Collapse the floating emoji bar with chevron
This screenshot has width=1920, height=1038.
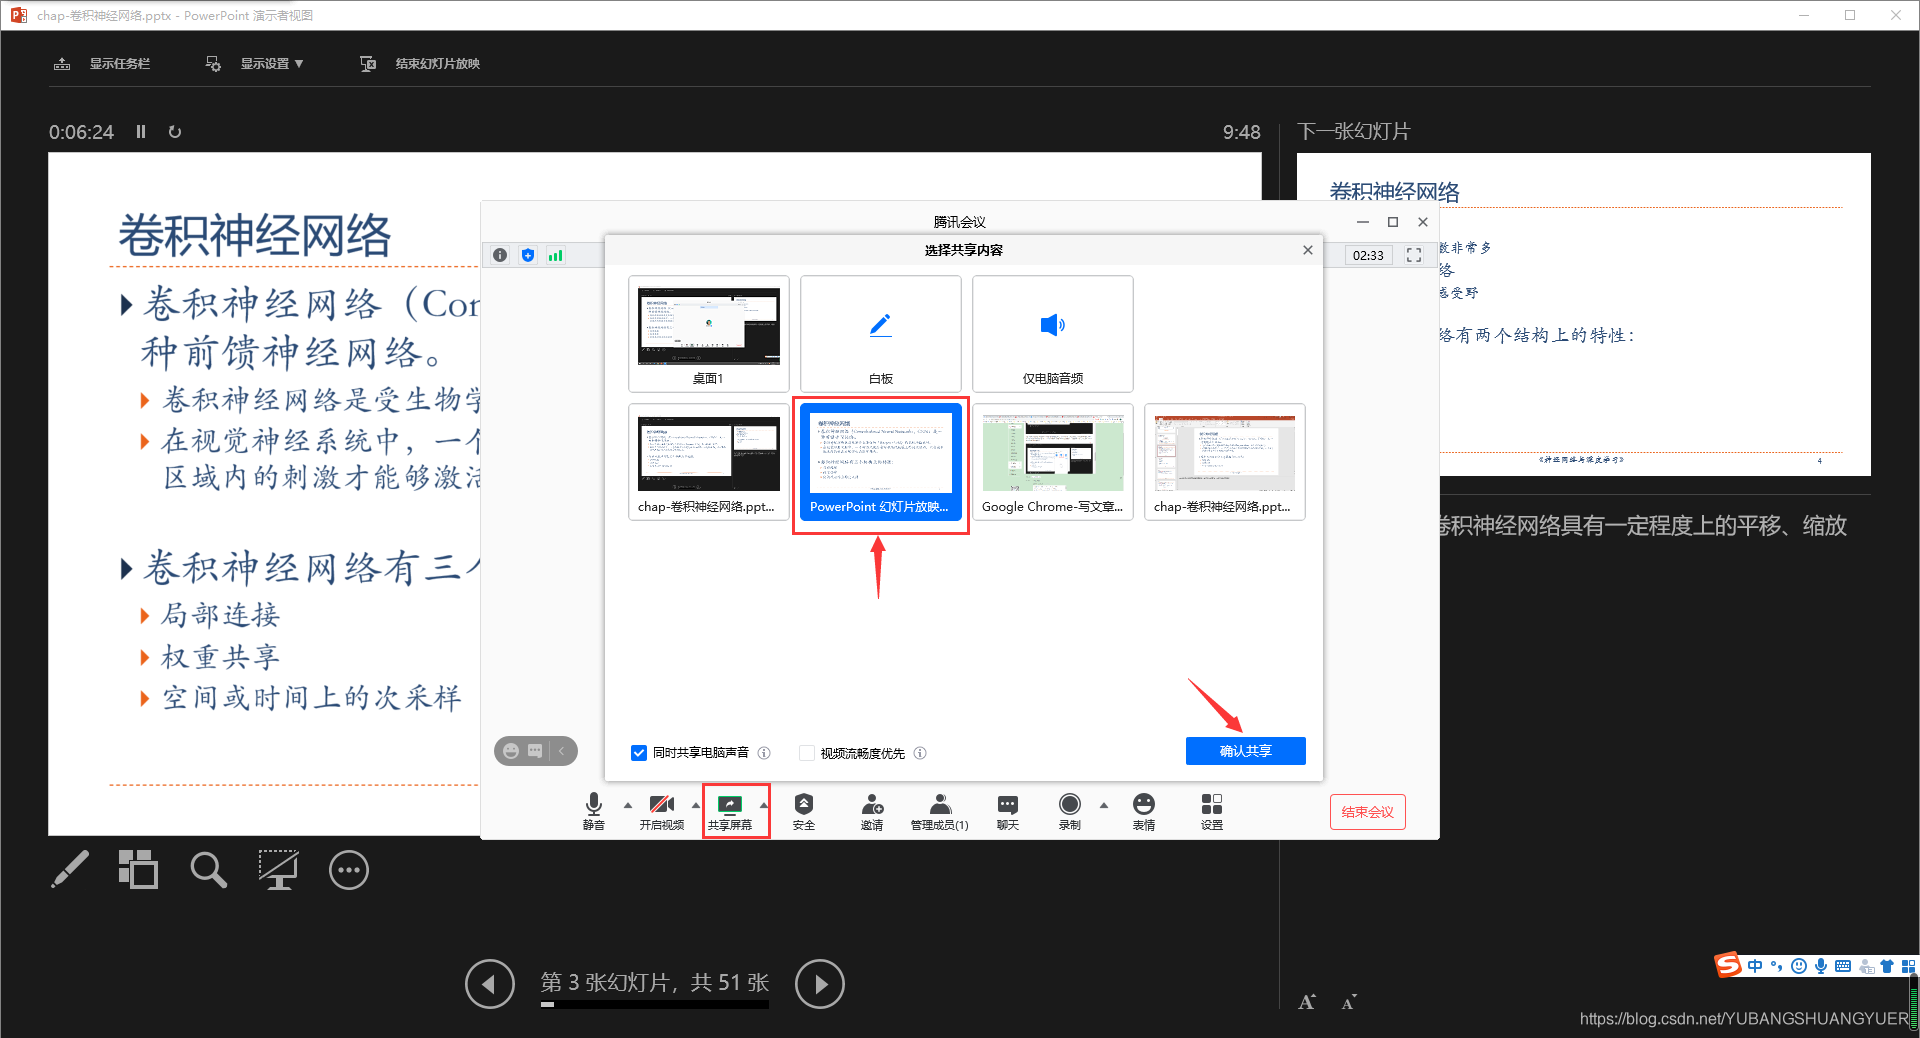[562, 751]
